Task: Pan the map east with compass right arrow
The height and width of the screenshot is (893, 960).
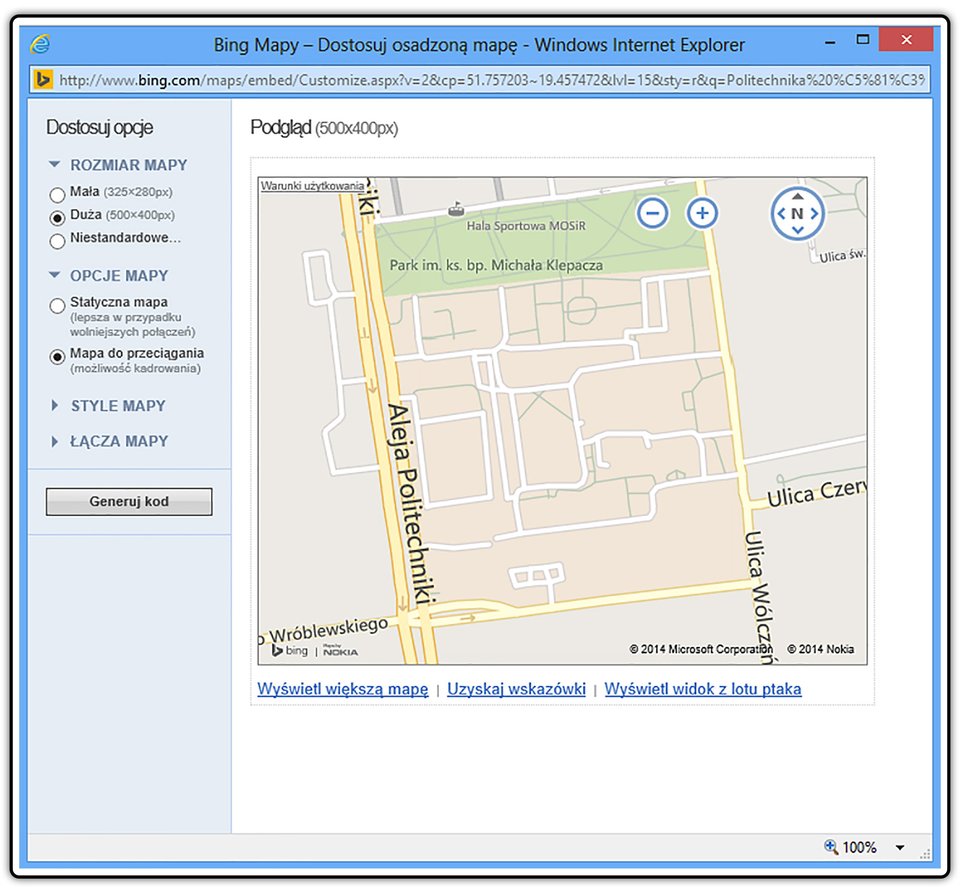Action: [814, 213]
